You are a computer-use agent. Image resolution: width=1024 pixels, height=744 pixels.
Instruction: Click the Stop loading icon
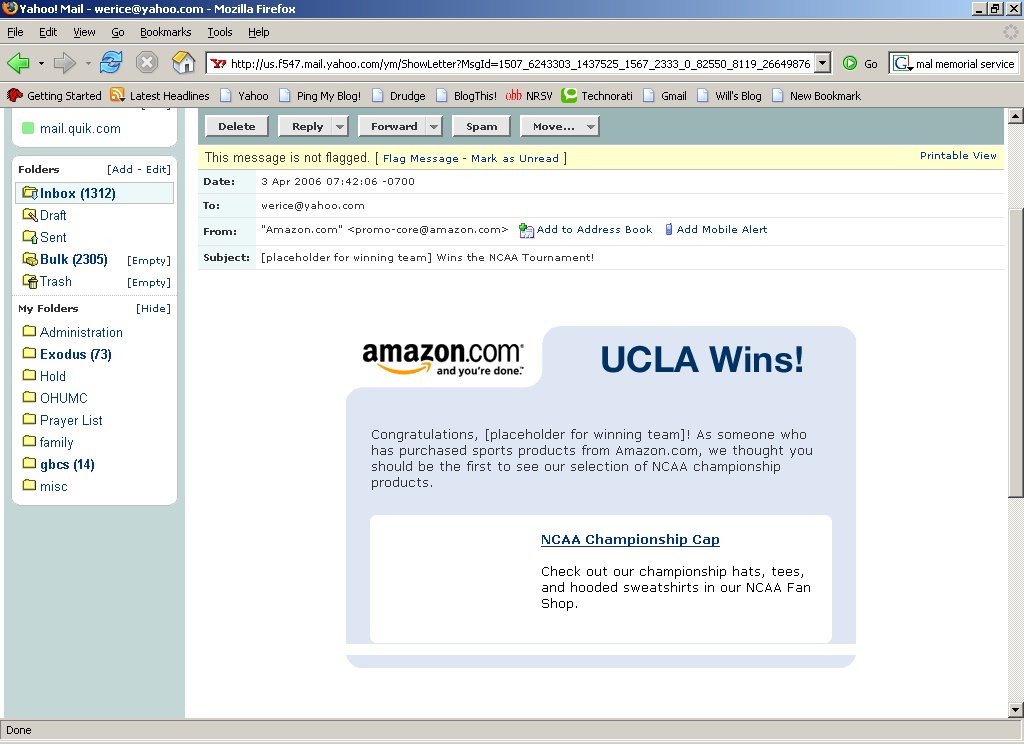click(x=147, y=63)
